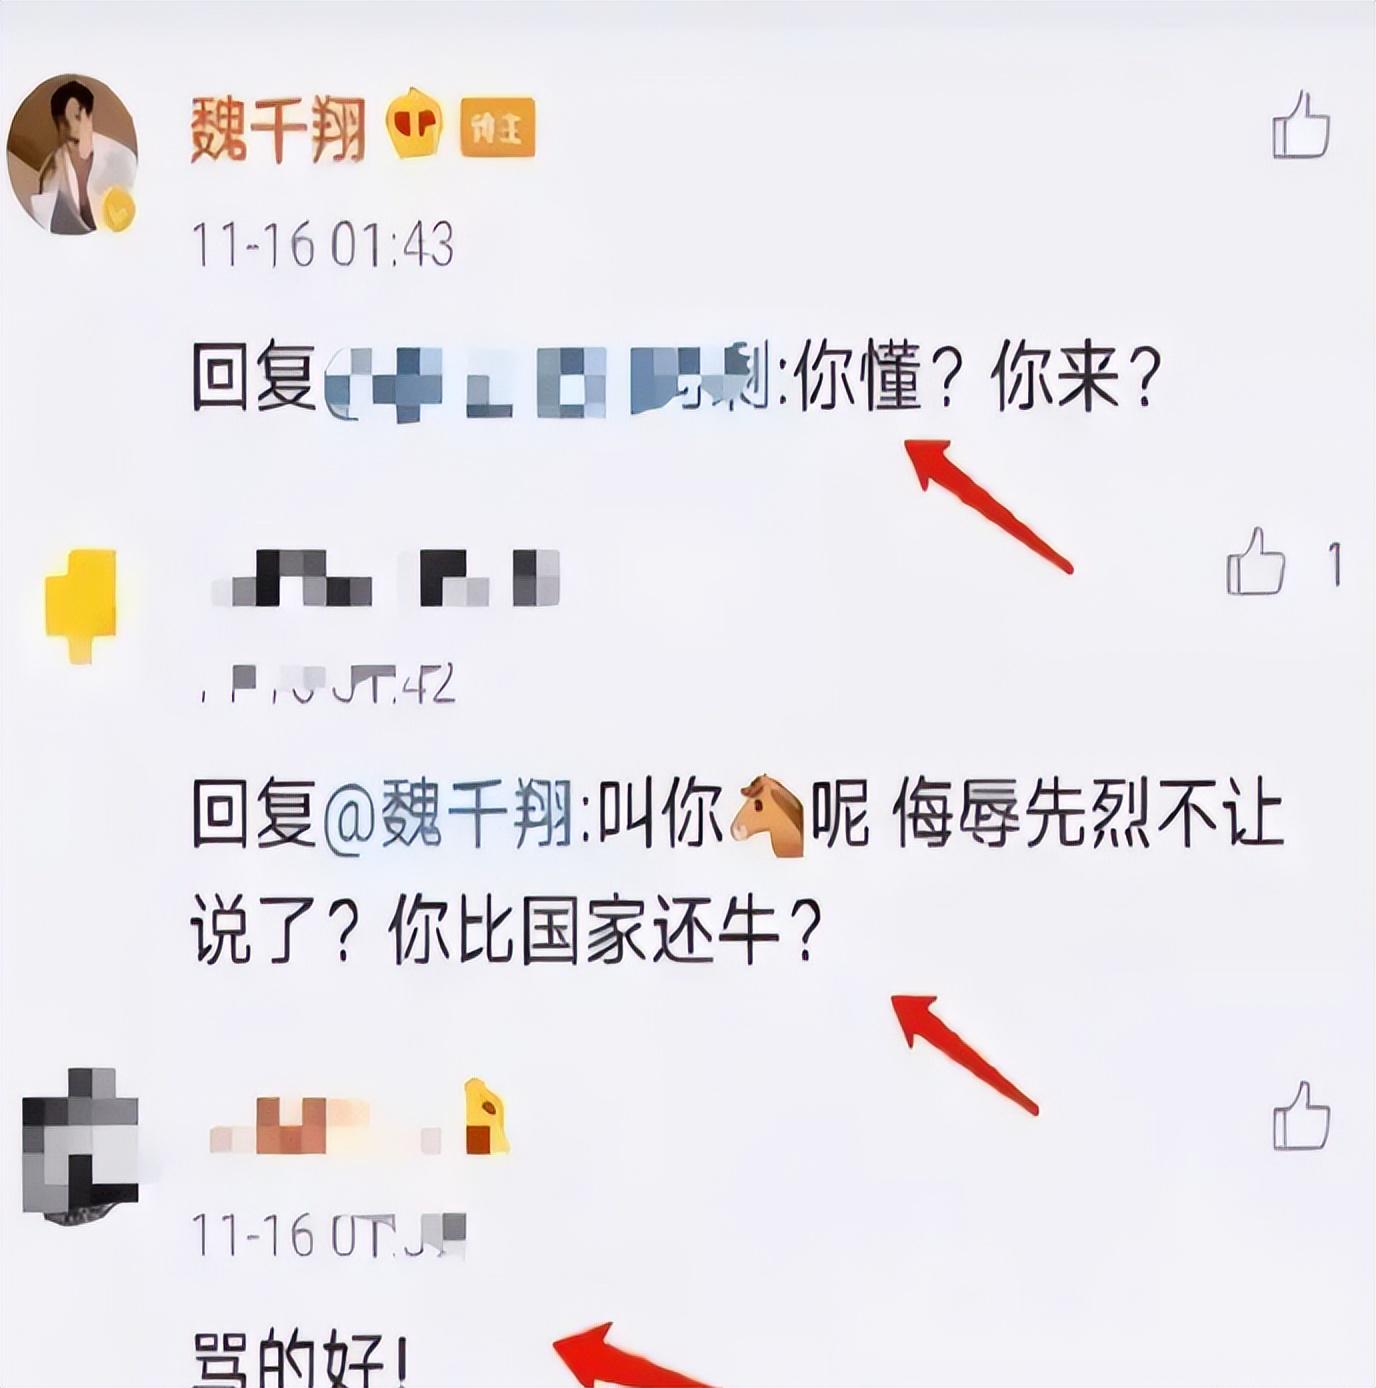1376x1388 pixels.
Task: Click the "你比国家还牛?" comment text
Action: click(x=604, y=930)
